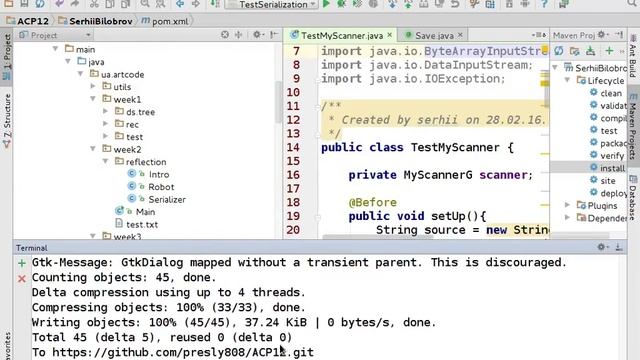Expand the Plugins node in Maven panel
The width and height of the screenshot is (640, 360).
[x=567, y=205]
